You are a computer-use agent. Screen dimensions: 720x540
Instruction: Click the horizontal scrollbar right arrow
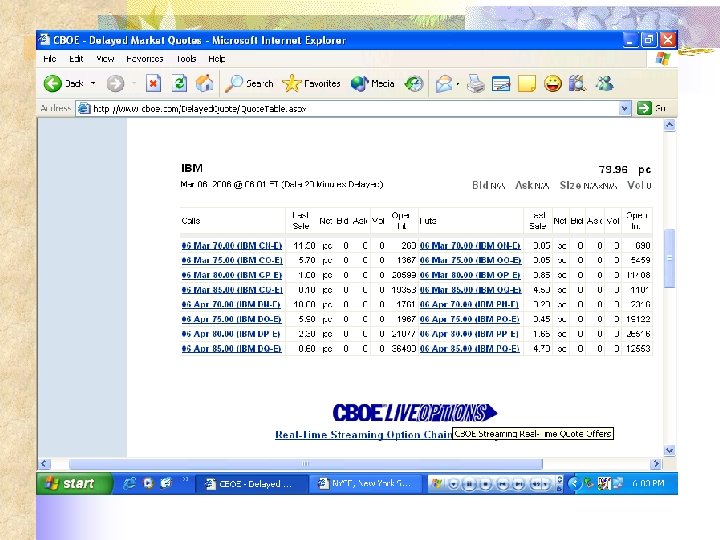[x=657, y=464]
